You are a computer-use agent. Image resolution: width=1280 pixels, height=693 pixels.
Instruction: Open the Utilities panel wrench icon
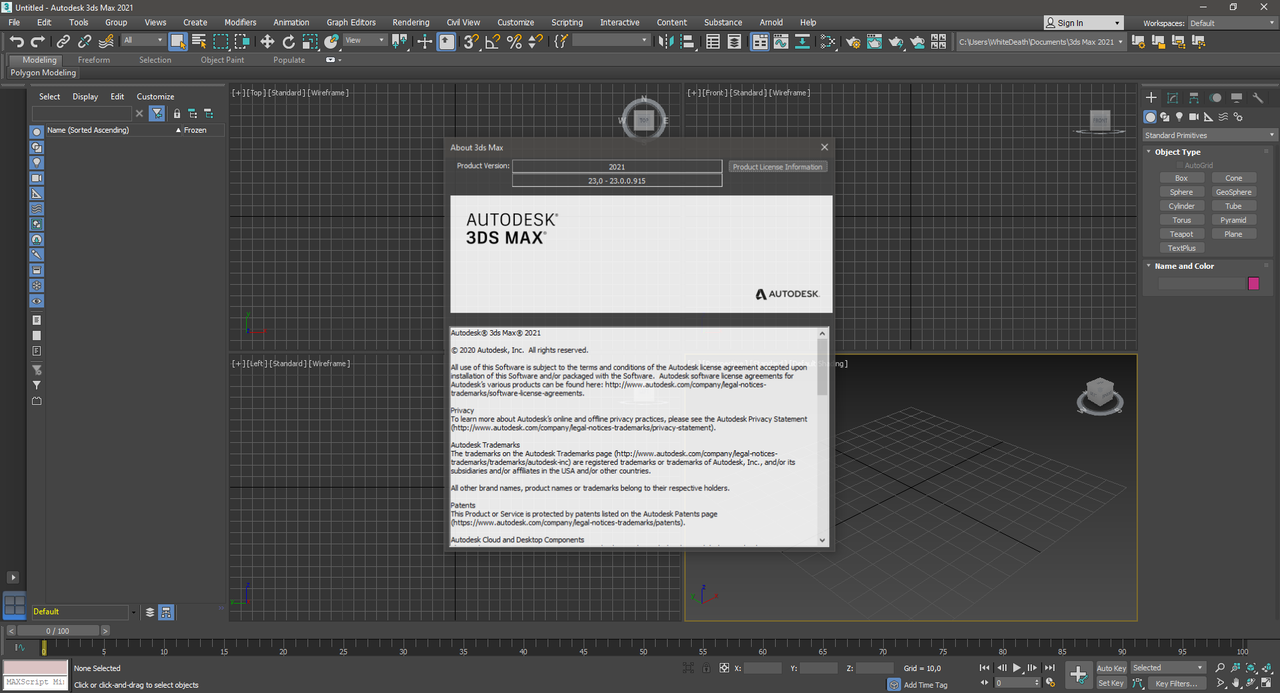1258,98
